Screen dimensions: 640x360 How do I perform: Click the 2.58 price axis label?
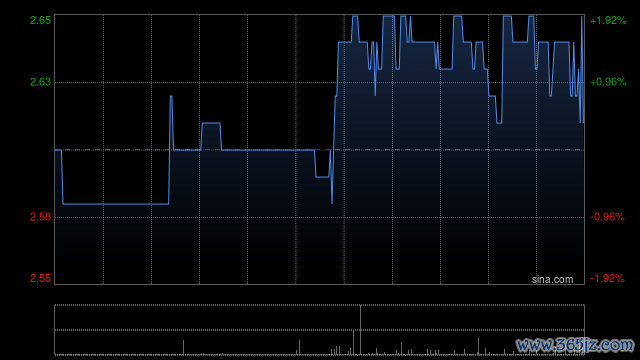coord(40,217)
